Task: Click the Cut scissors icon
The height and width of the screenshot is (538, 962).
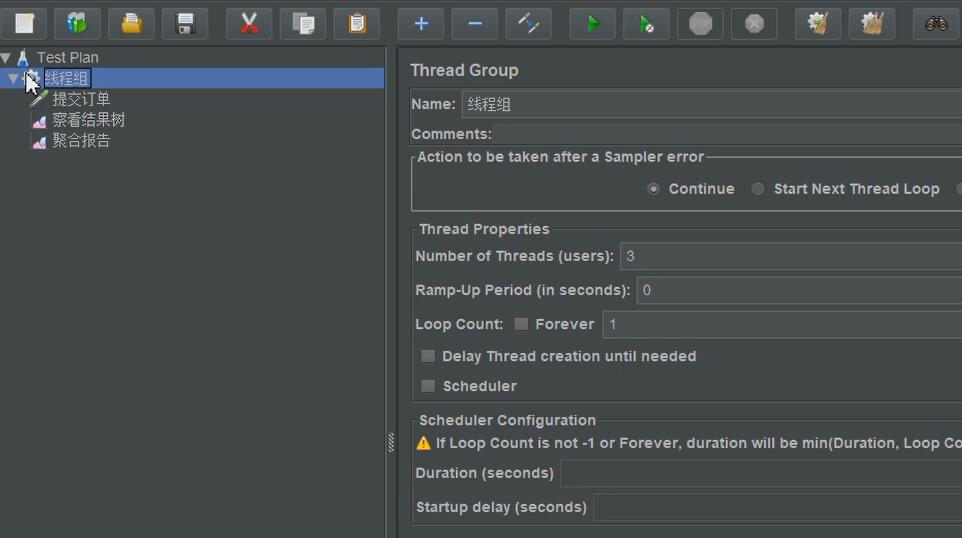Action: click(249, 23)
